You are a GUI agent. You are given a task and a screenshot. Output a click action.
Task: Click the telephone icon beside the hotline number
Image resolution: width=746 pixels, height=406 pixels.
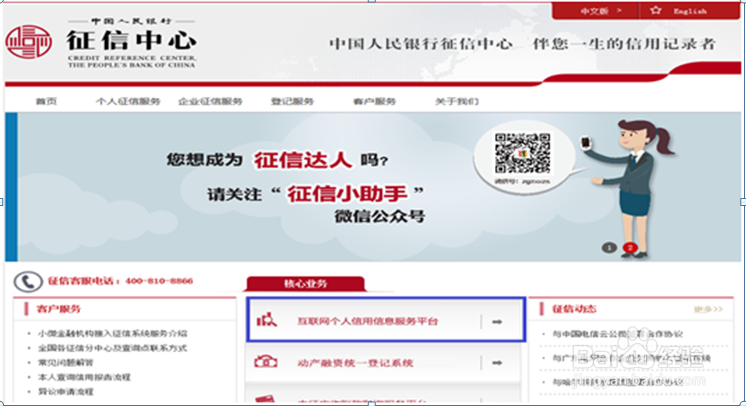pyautogui.click(x=28, y=282)
